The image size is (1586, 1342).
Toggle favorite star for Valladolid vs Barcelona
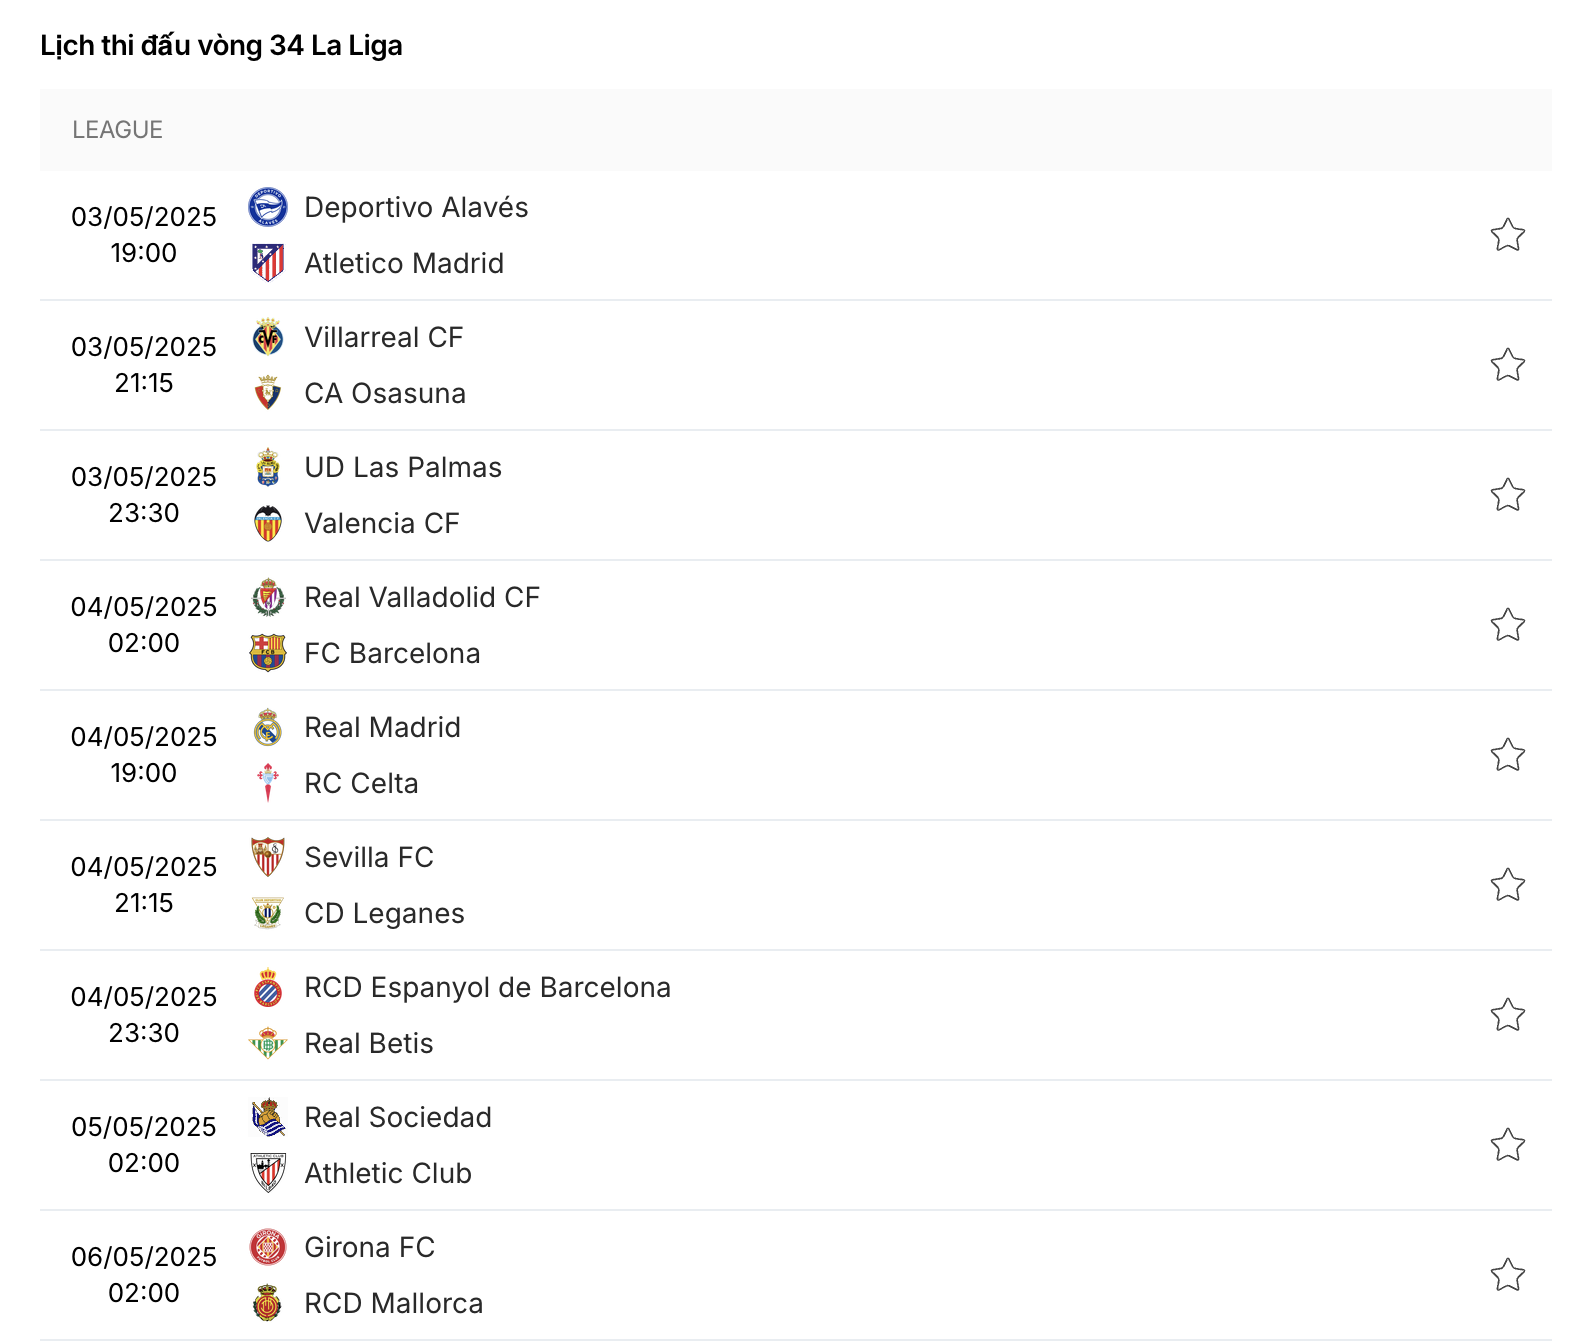1507,625
